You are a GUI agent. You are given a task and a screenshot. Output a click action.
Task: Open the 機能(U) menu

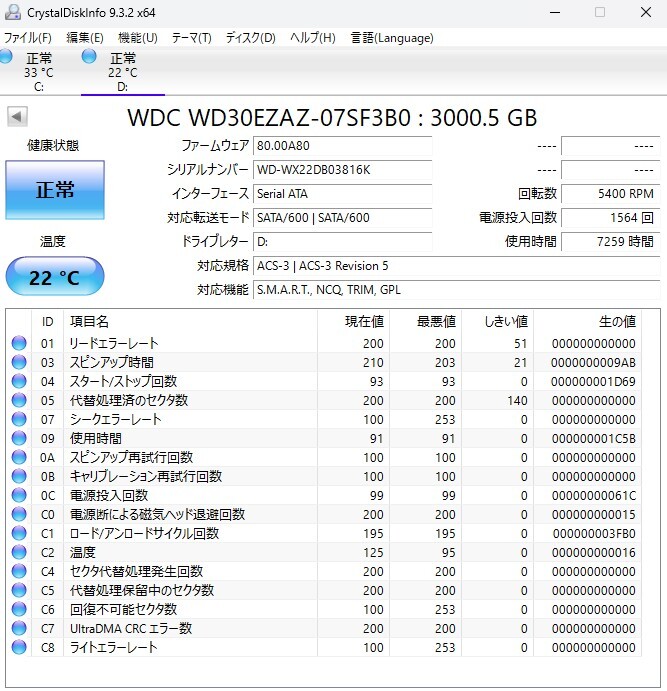[137, 38]
